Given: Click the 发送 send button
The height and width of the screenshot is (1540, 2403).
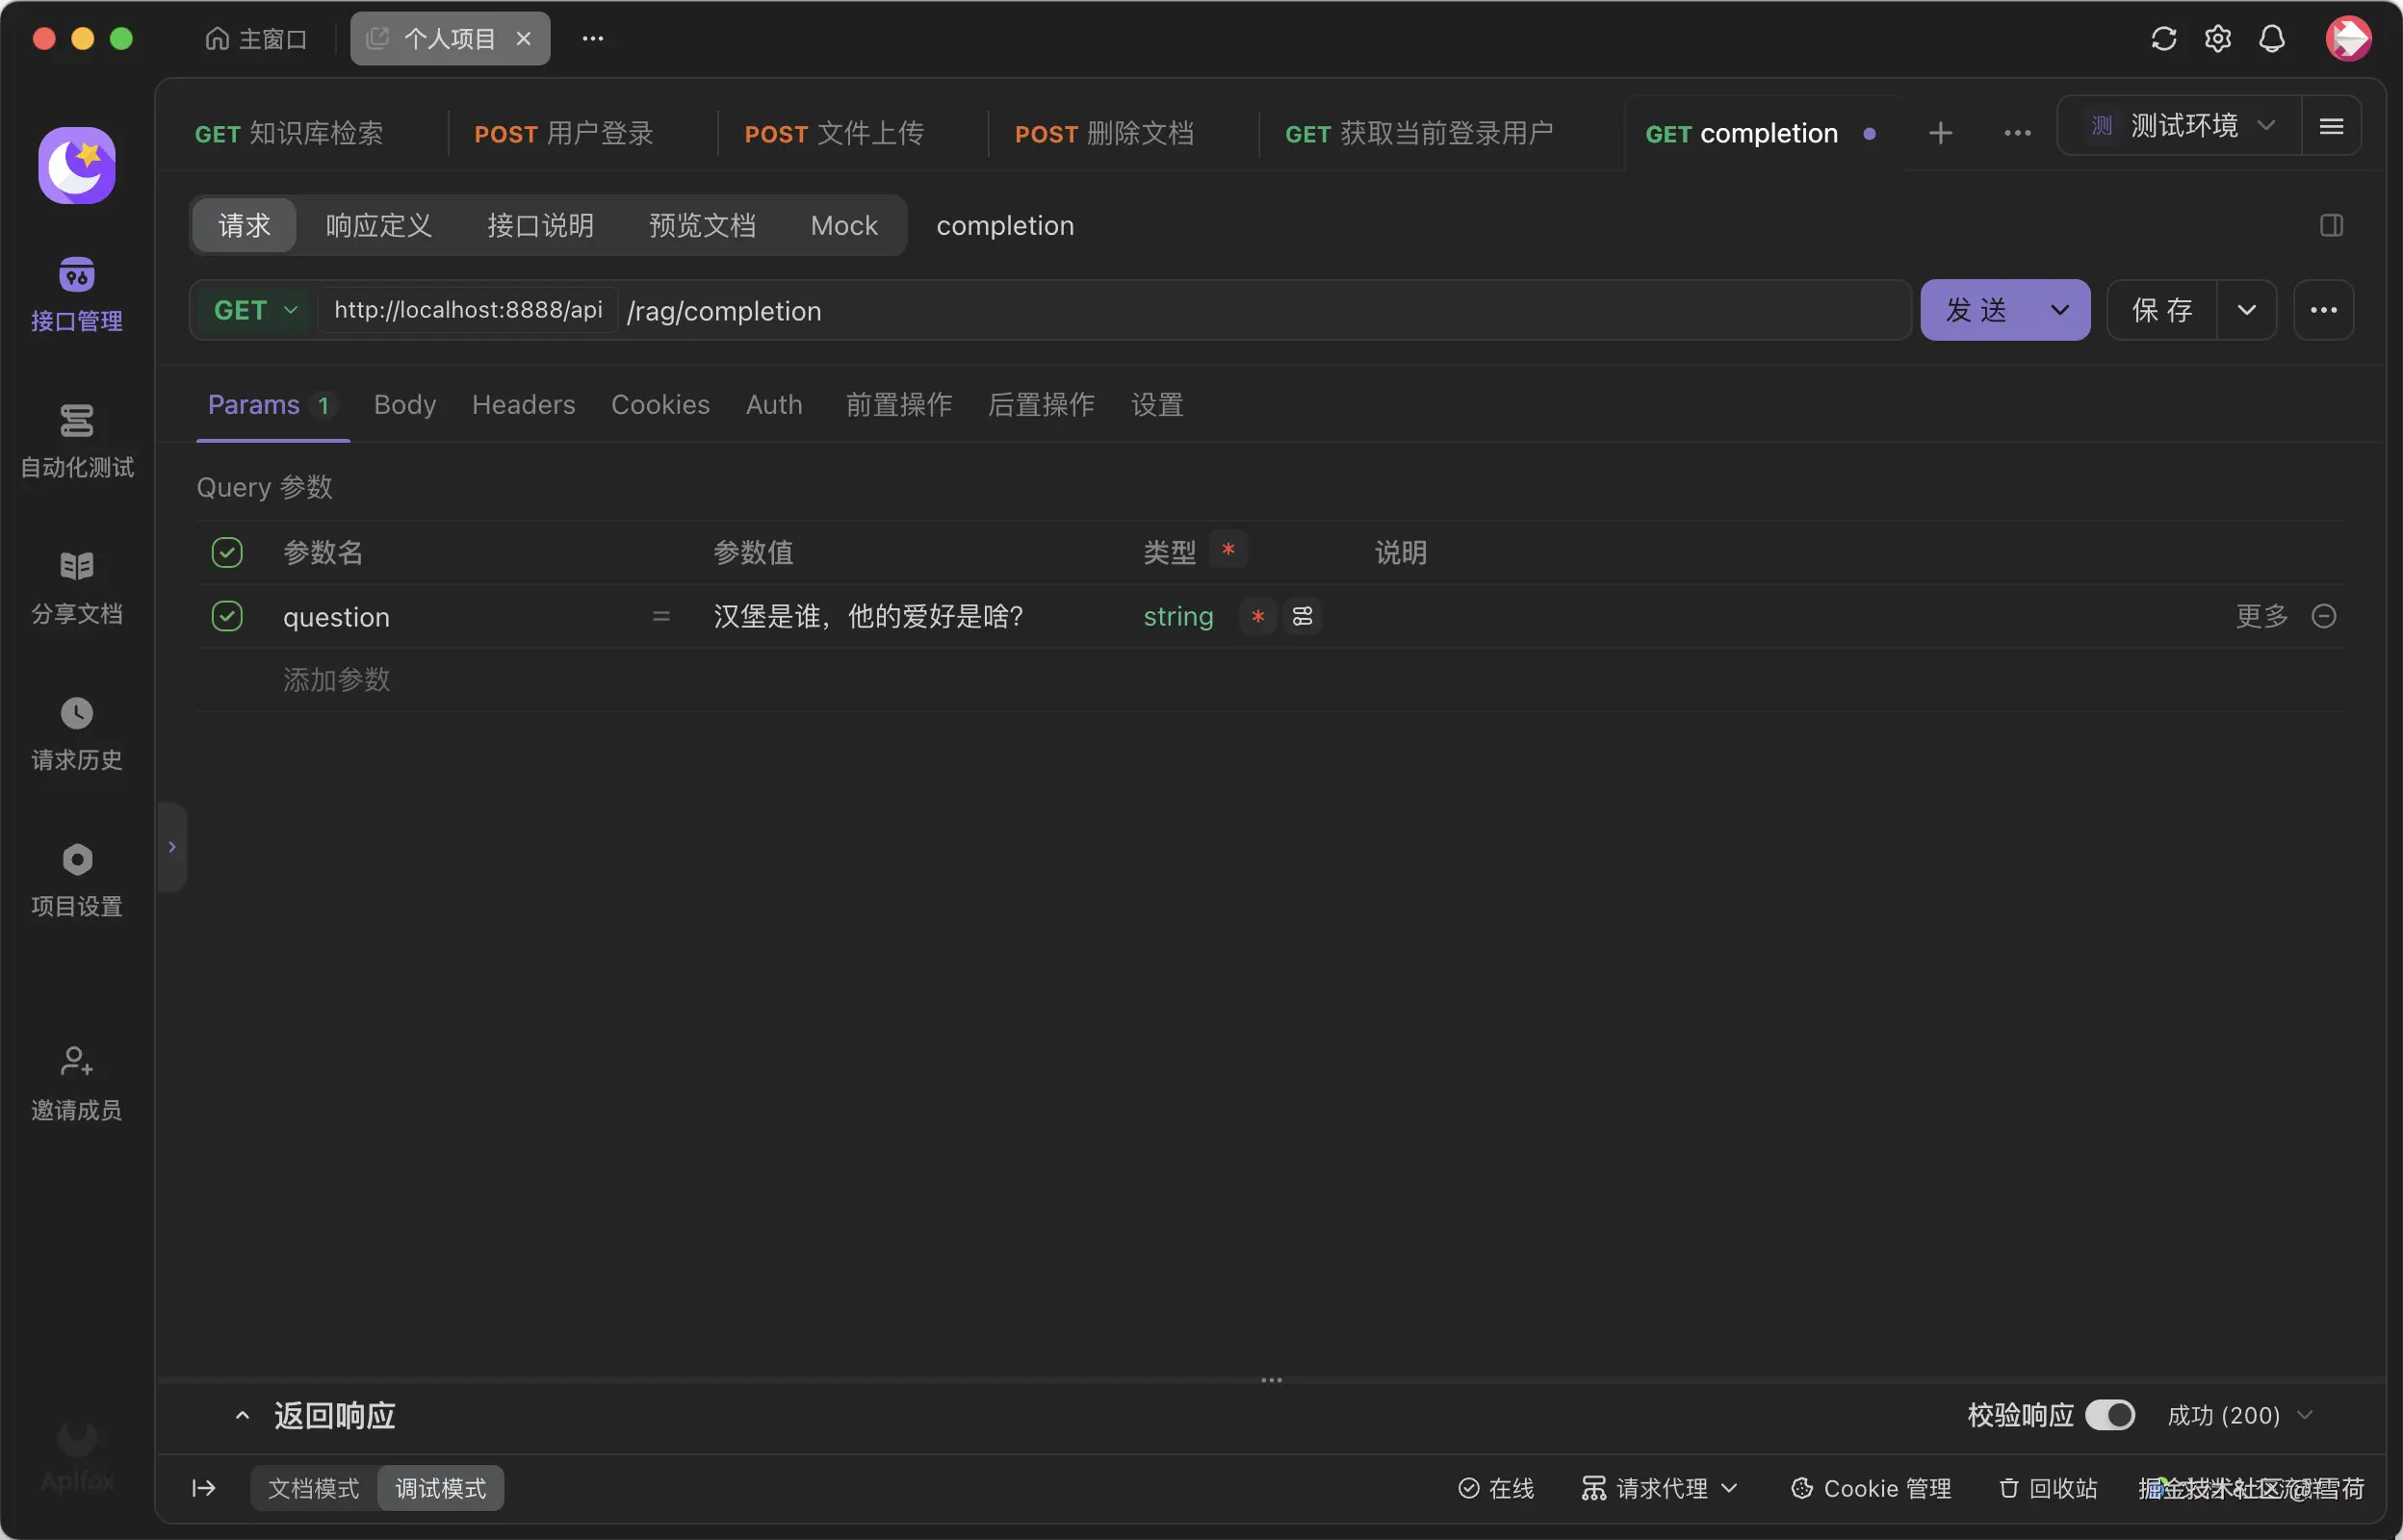Looking at the screenshot, I should 1977,310.
